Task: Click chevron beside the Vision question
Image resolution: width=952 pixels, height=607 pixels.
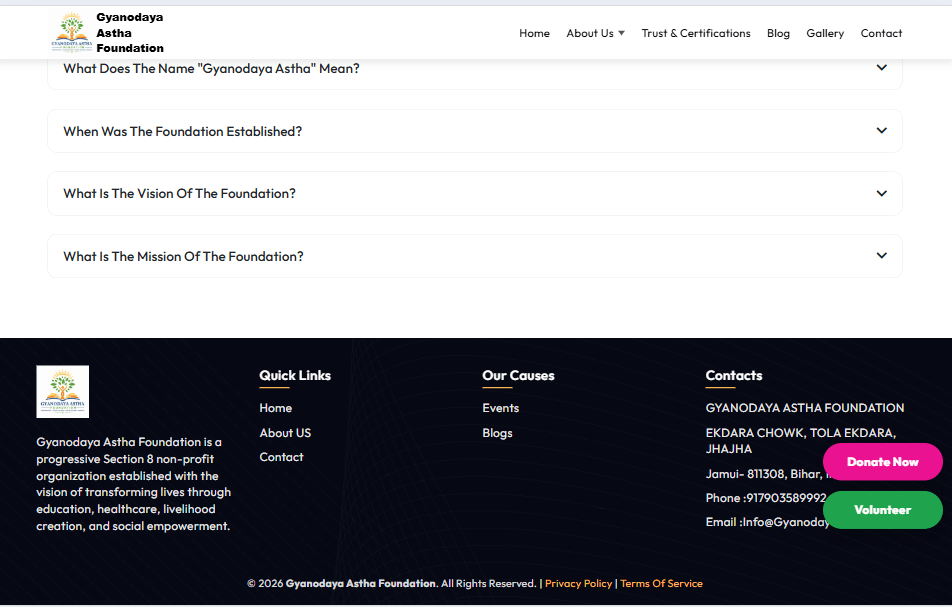Action: pyautogui.click(x=882, y=194)
